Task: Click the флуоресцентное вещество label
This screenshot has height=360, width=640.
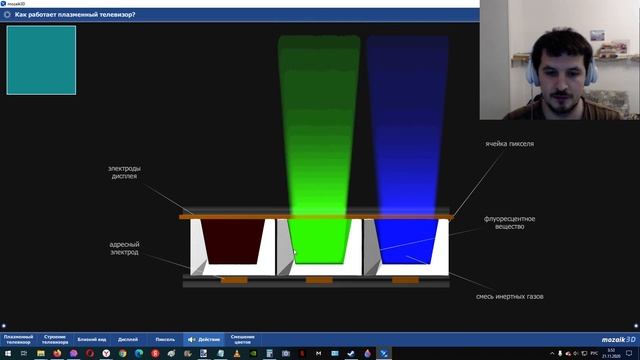Action: point(509,222)
